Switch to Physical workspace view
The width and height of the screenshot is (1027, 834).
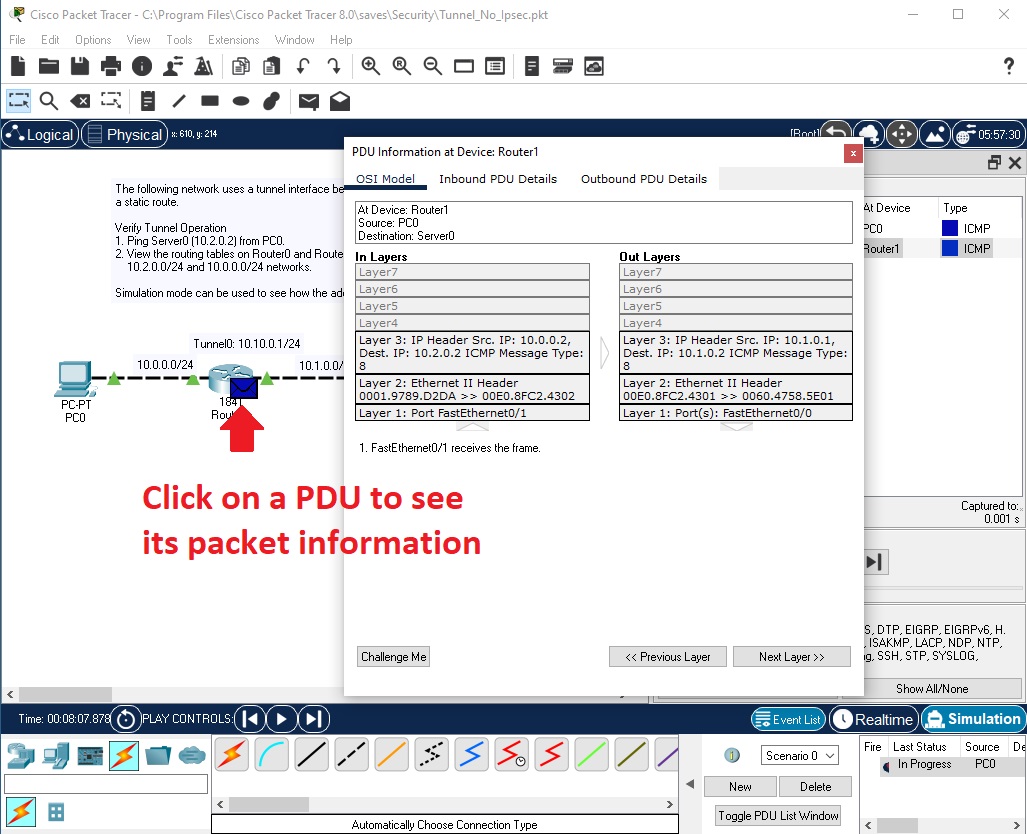(124, 134)
